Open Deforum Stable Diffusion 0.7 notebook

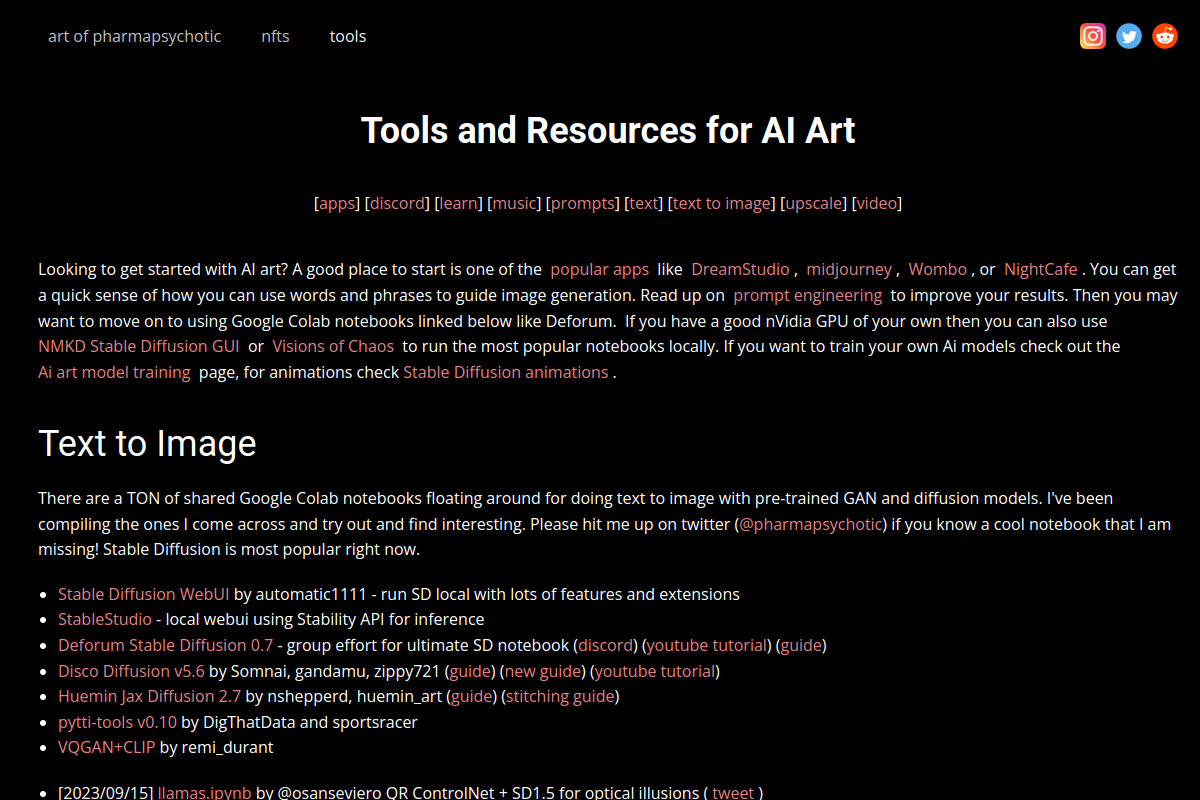coord(165,645)
